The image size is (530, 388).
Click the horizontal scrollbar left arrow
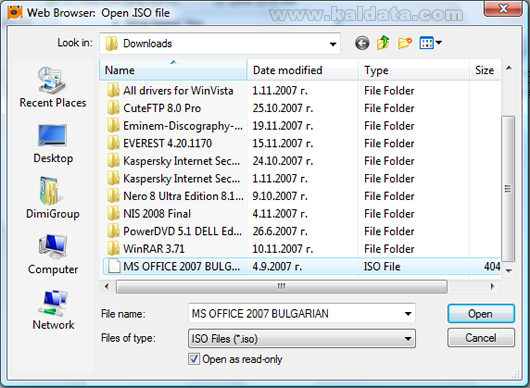point(107,286)
